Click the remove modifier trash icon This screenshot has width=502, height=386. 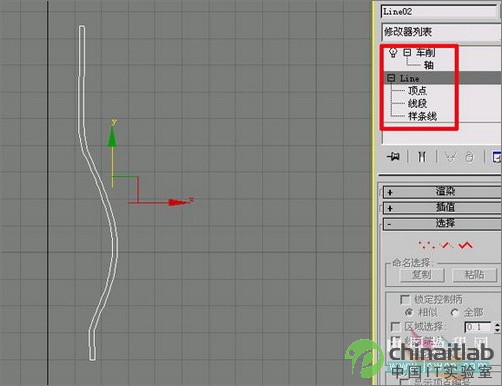pyautogui.click(x=469, y=156)
